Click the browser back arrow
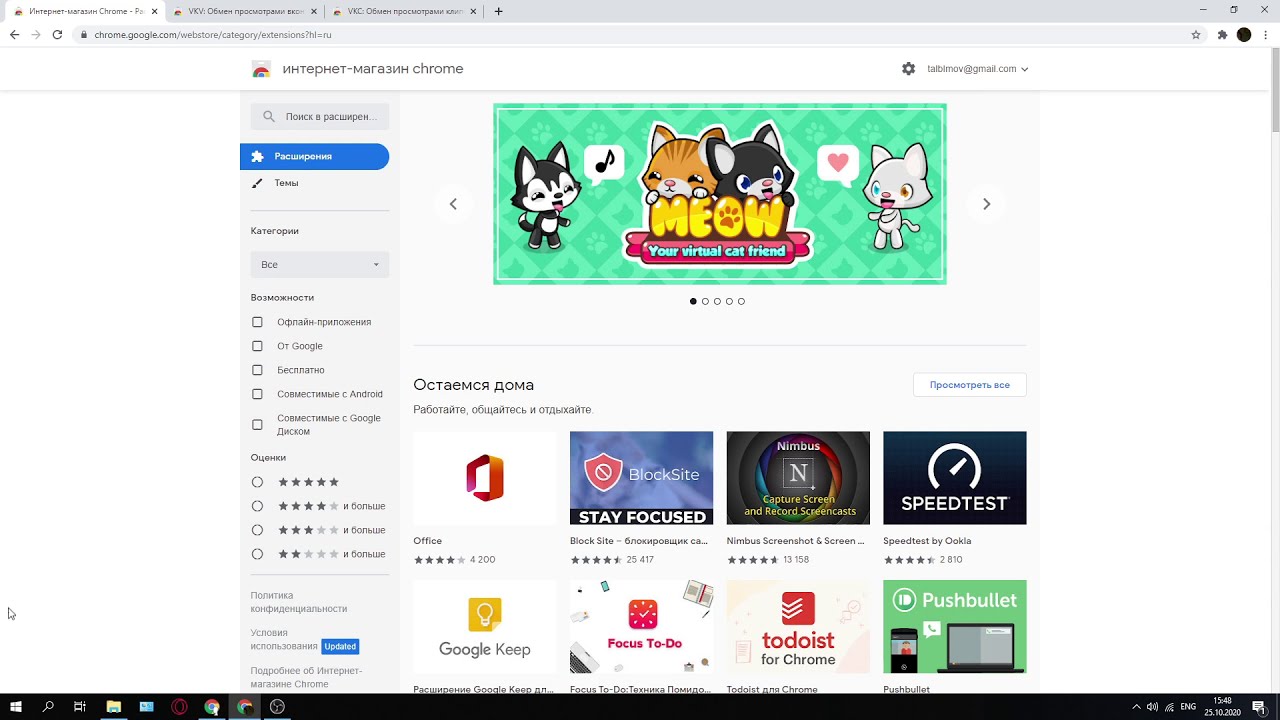 [x=14, y=34]
